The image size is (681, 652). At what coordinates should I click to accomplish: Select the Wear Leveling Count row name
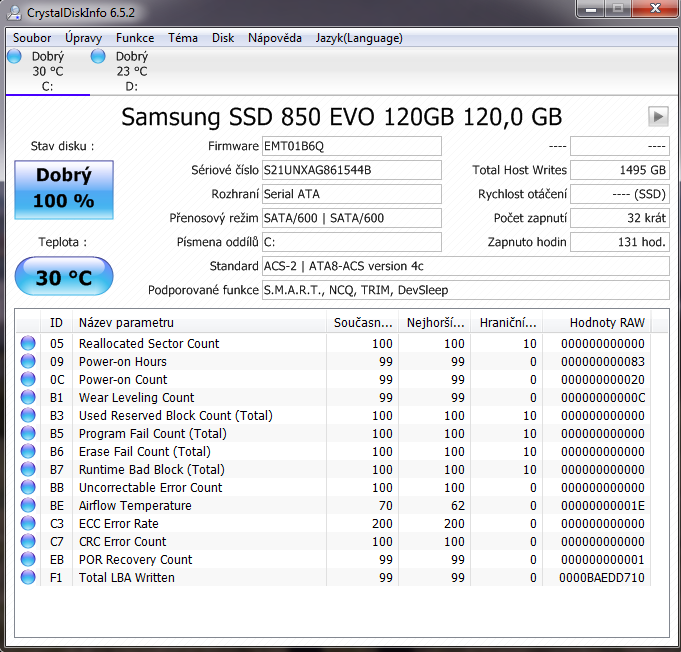coord(136,397)
